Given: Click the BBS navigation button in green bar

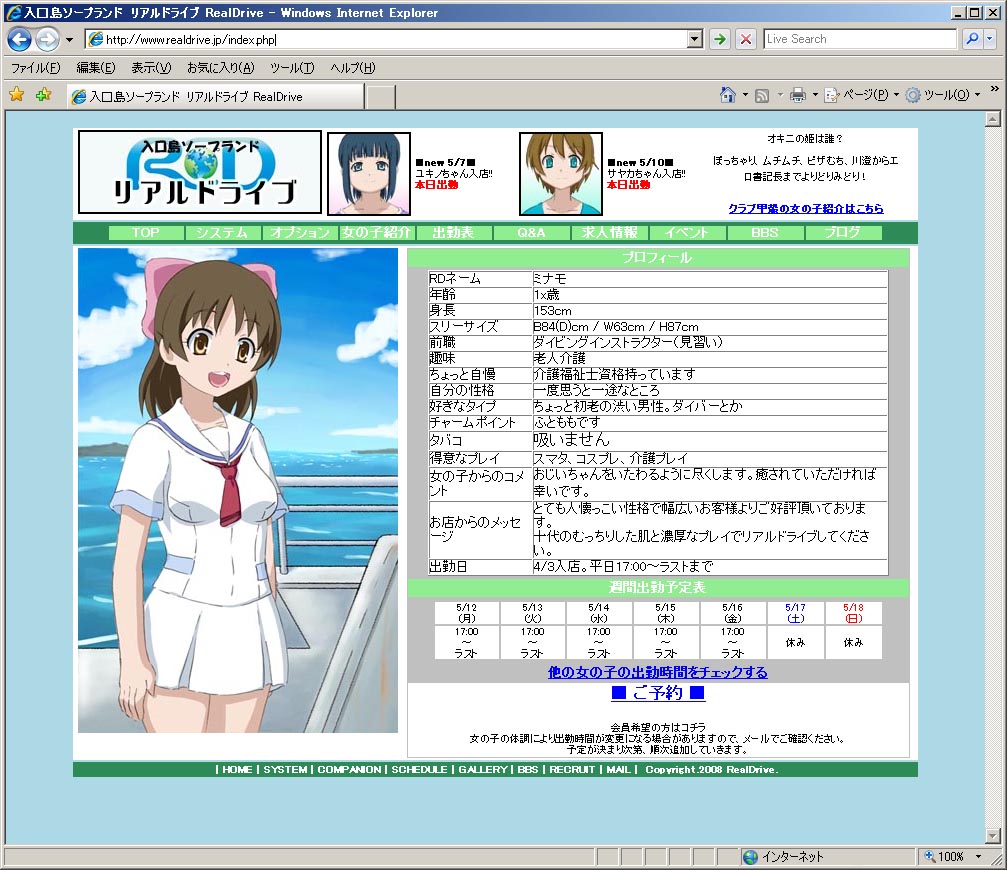Looking at the screenshot, I should point(764,232).
